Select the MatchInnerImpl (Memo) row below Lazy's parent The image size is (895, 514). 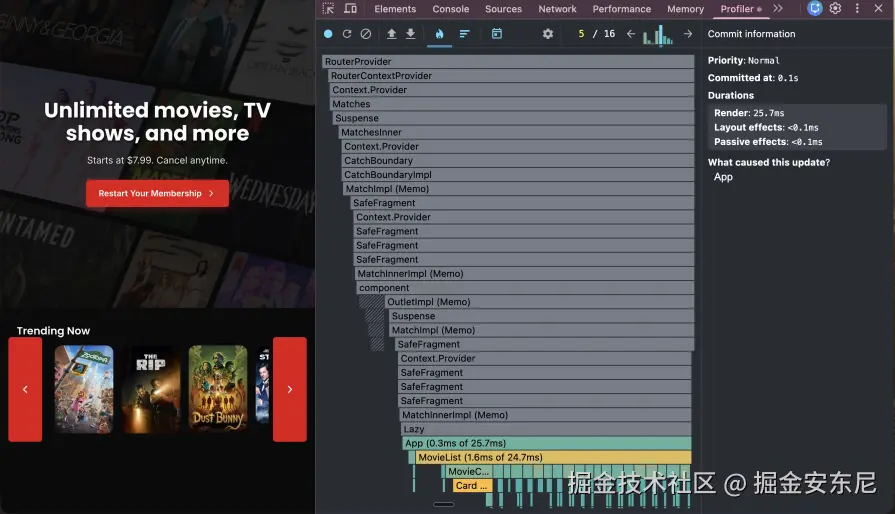click(545, 415)
